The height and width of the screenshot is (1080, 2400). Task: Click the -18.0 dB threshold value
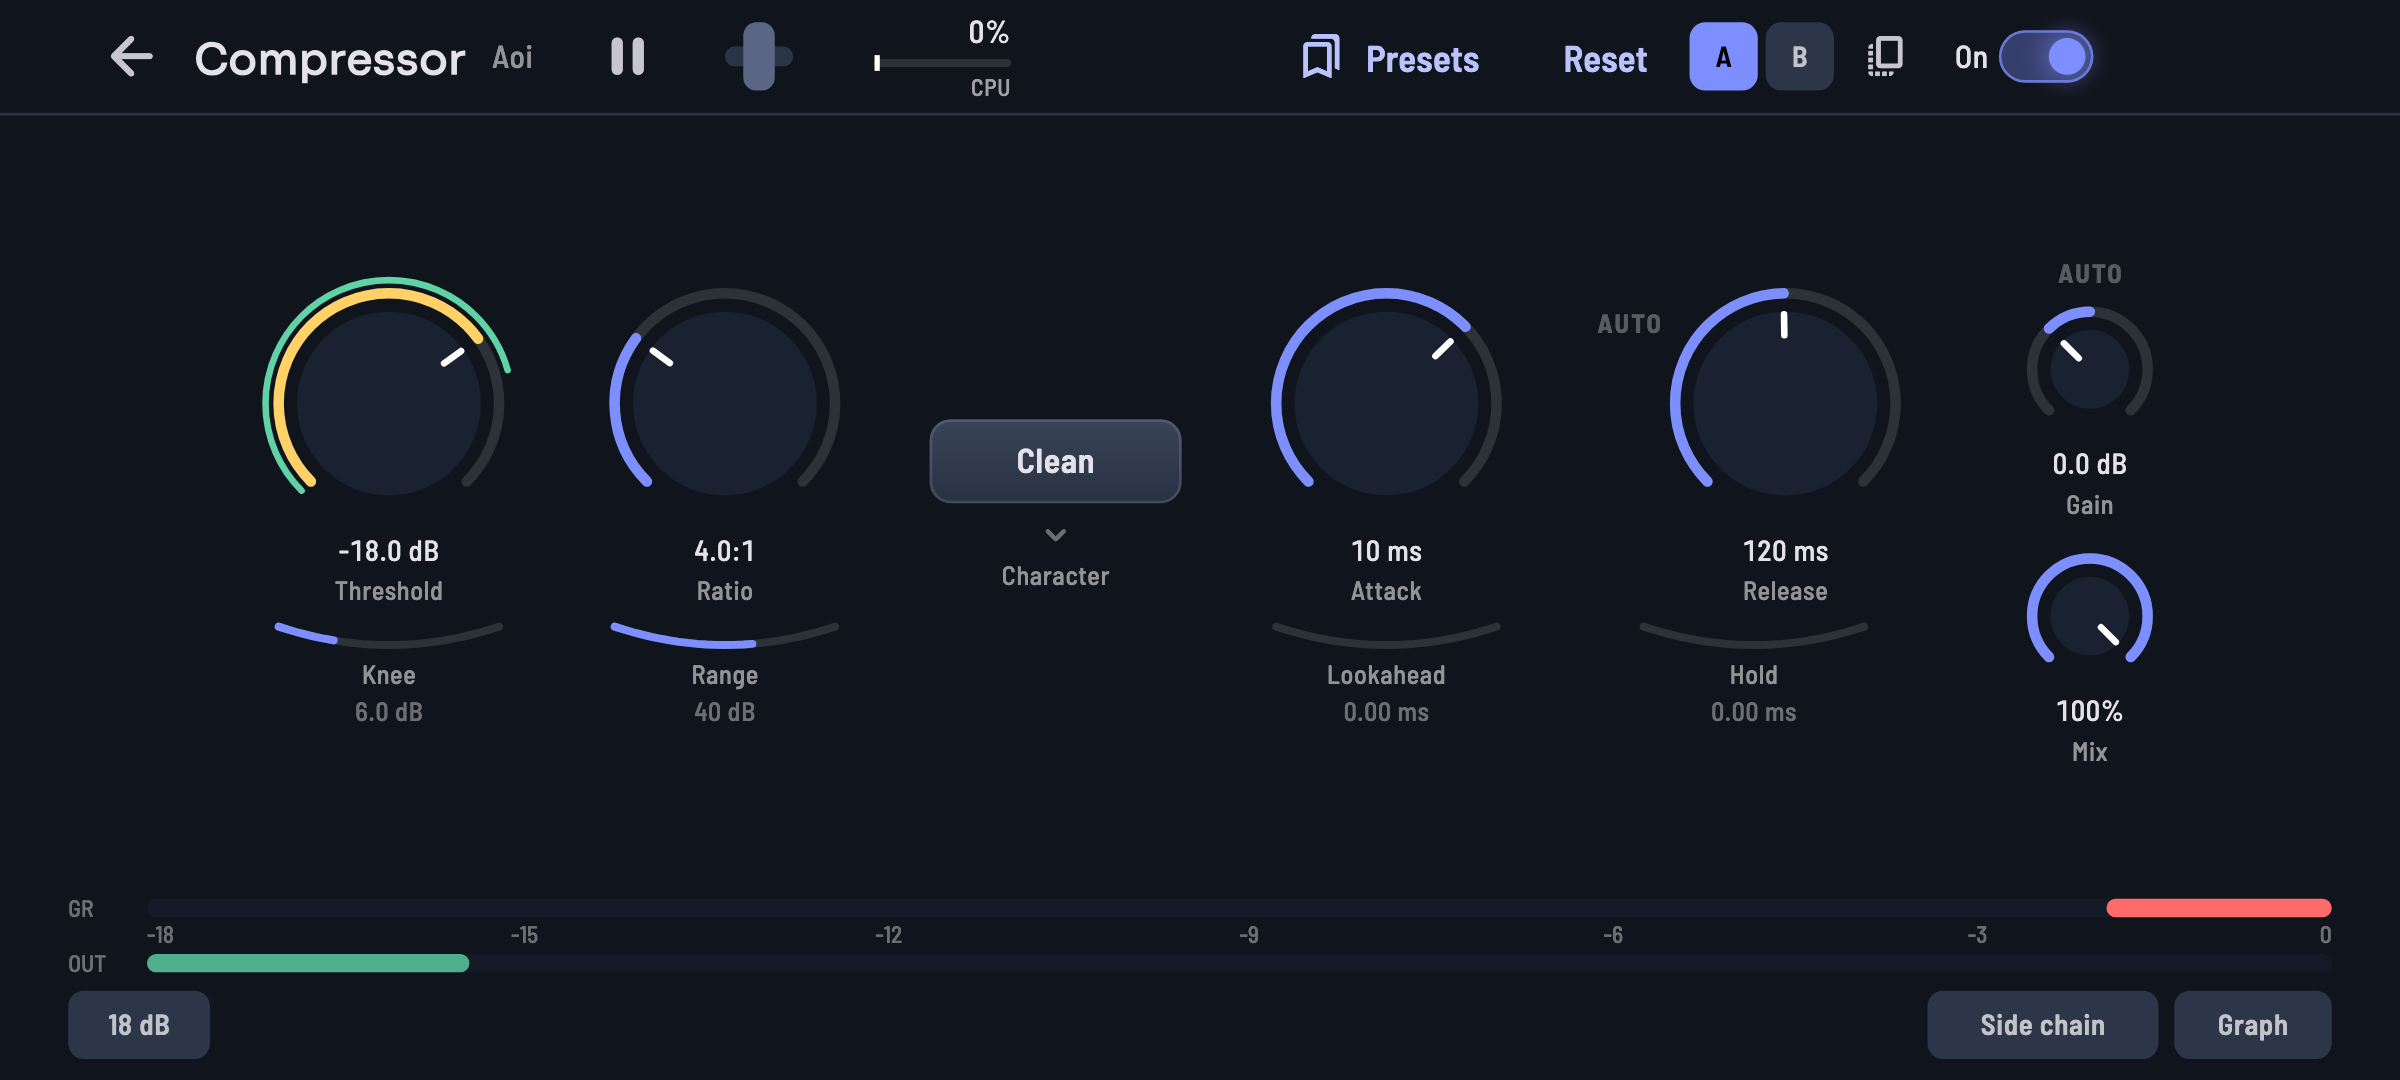click(388, 551)
